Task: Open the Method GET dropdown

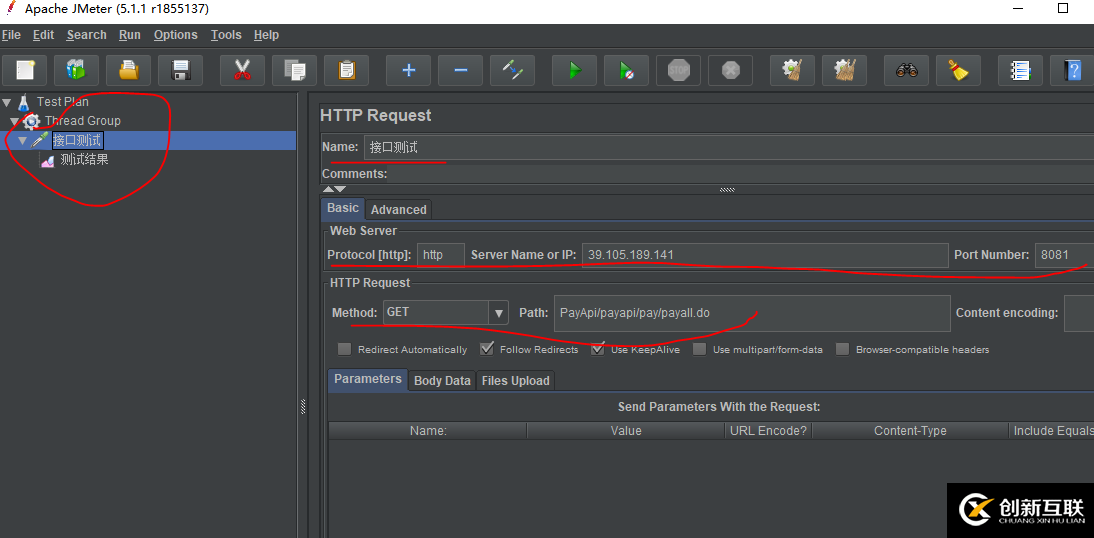Action: (x=498, y=313)
